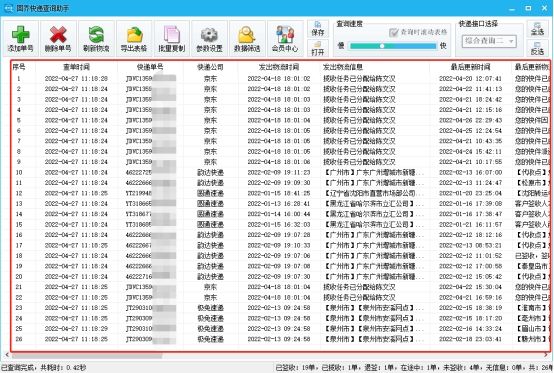Click the horizontal scrollbar thumb below table
The height and width of the screenshot is (373, 554).
(x=87, y=355)
